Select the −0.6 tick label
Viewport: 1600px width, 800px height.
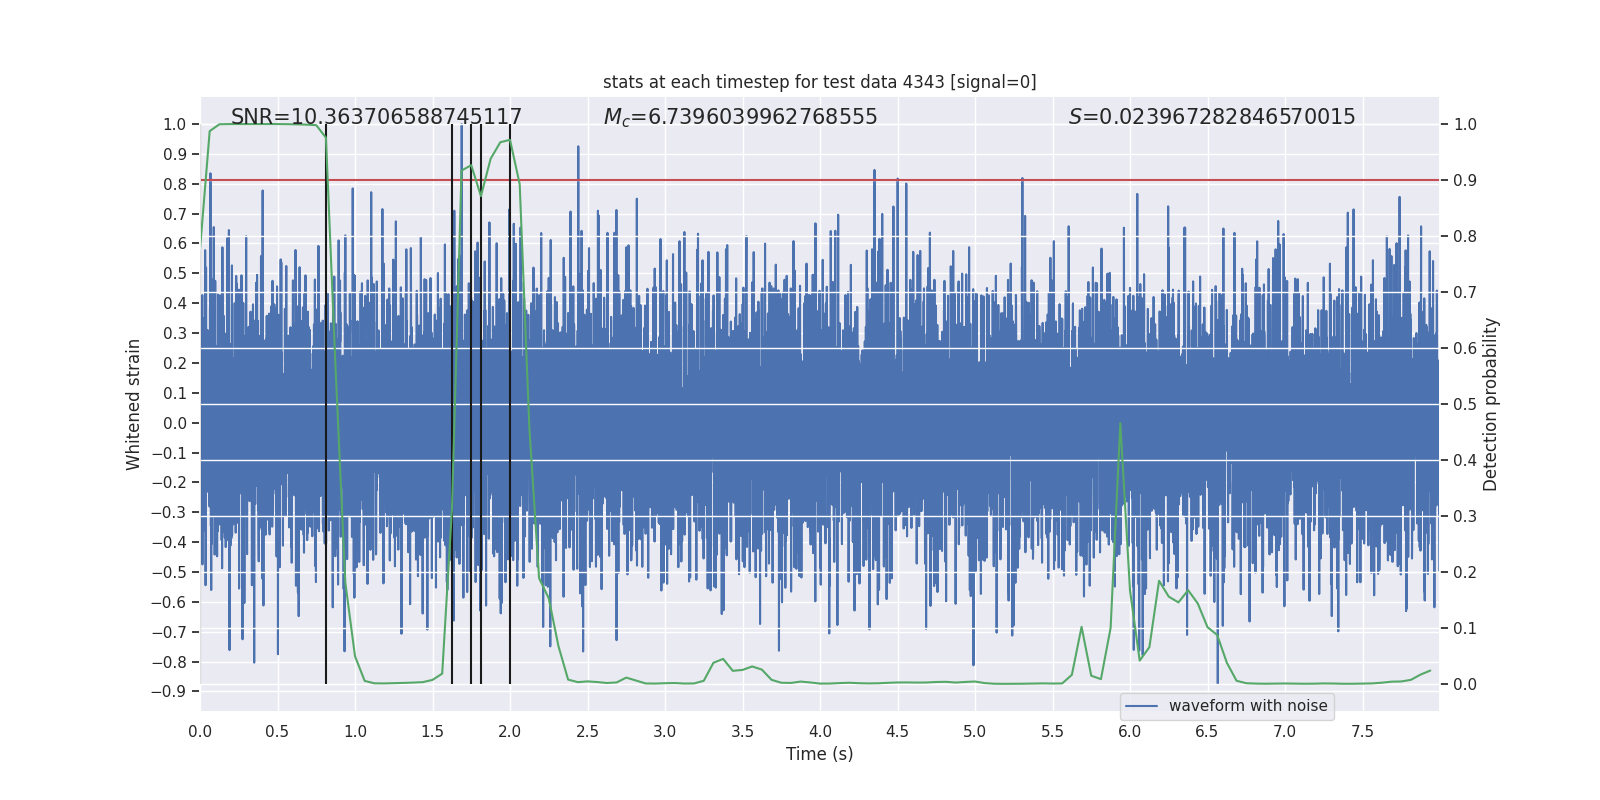click(x=169, y=602)
